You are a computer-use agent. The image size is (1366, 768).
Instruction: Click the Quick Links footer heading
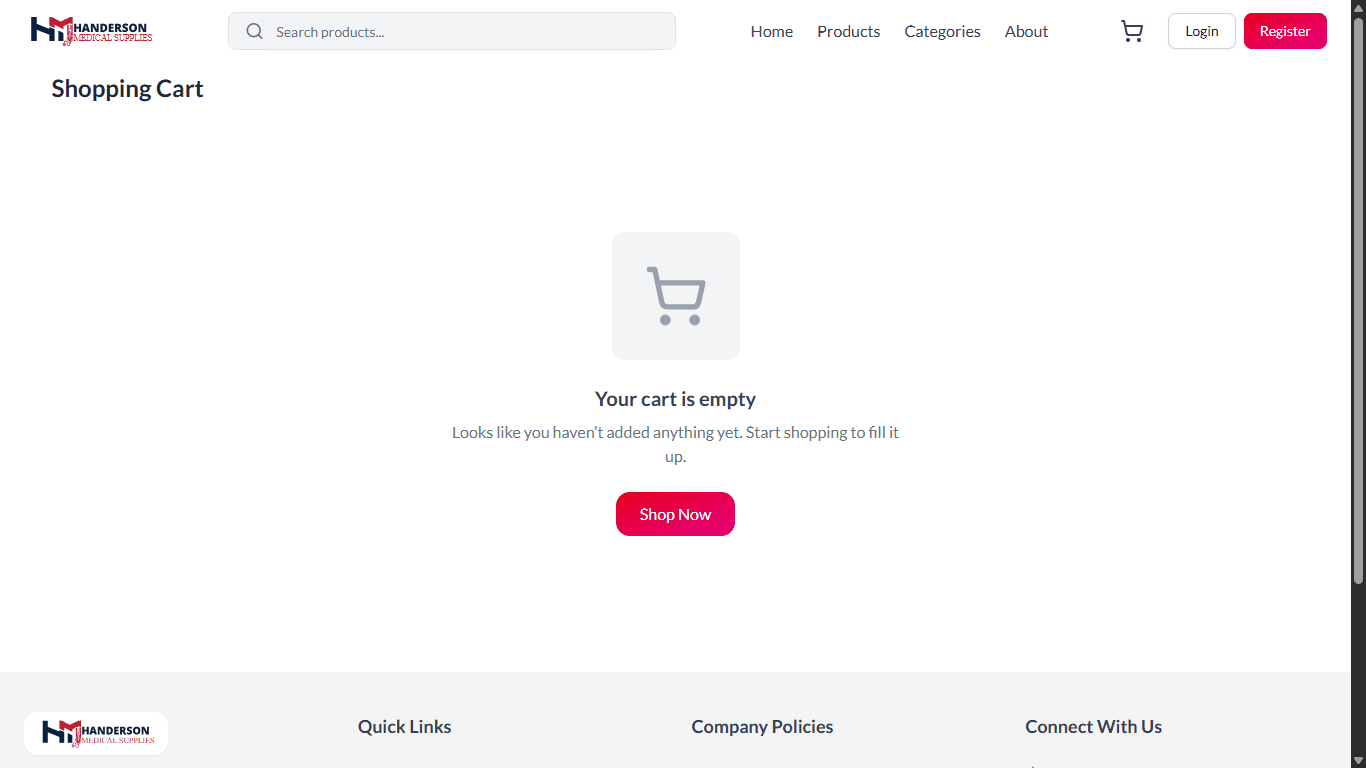405,727
